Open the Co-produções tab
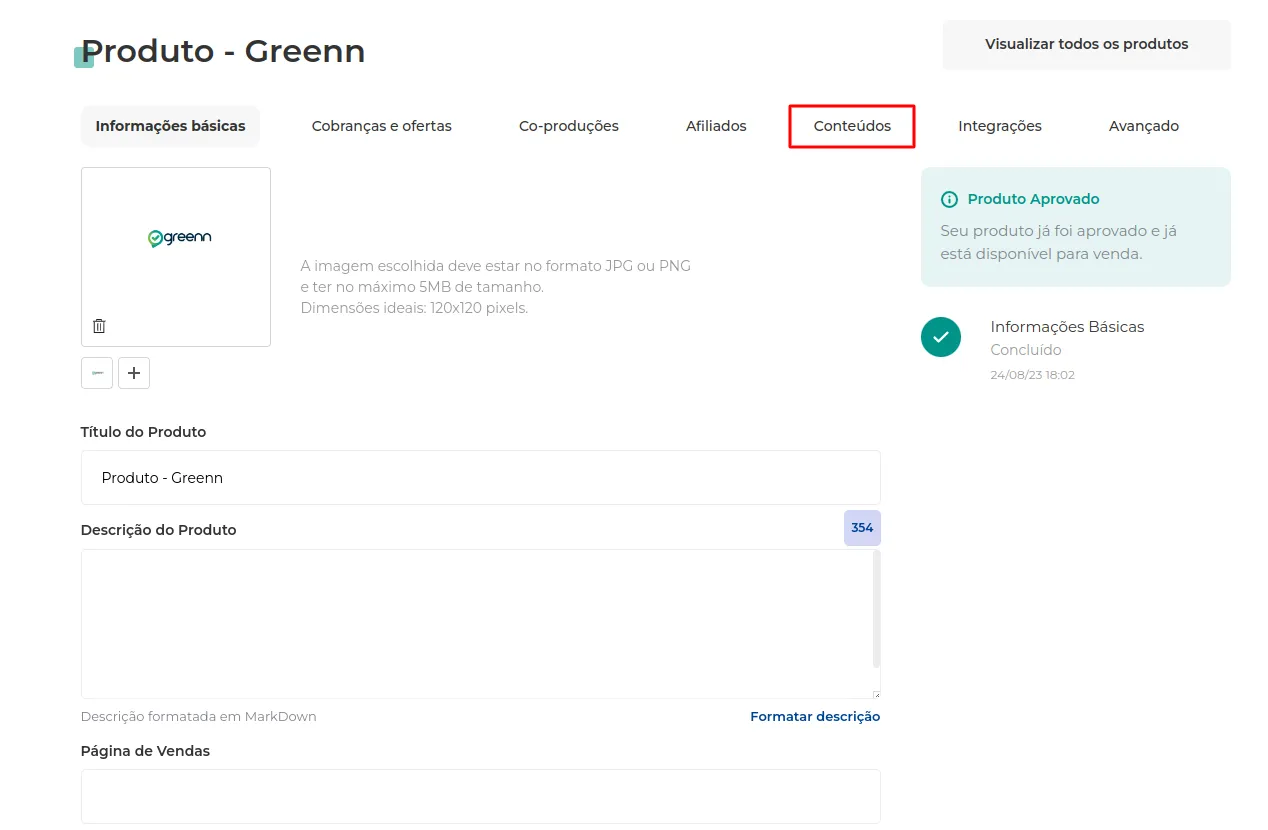Viewport: 1268px width, 830px height. (569, 126)
